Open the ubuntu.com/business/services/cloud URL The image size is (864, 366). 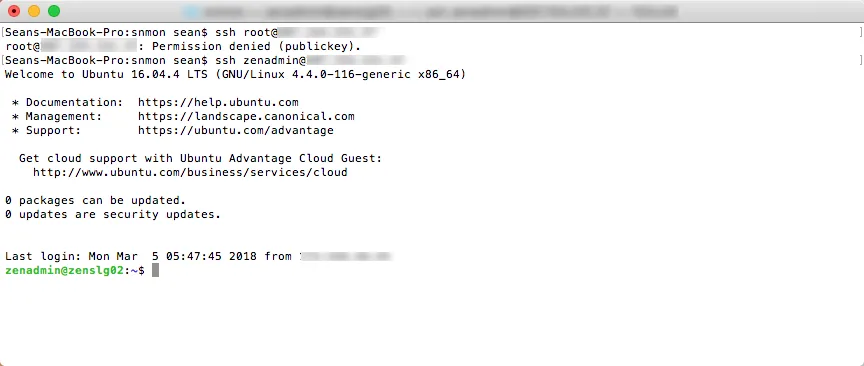tap(190, 173)
